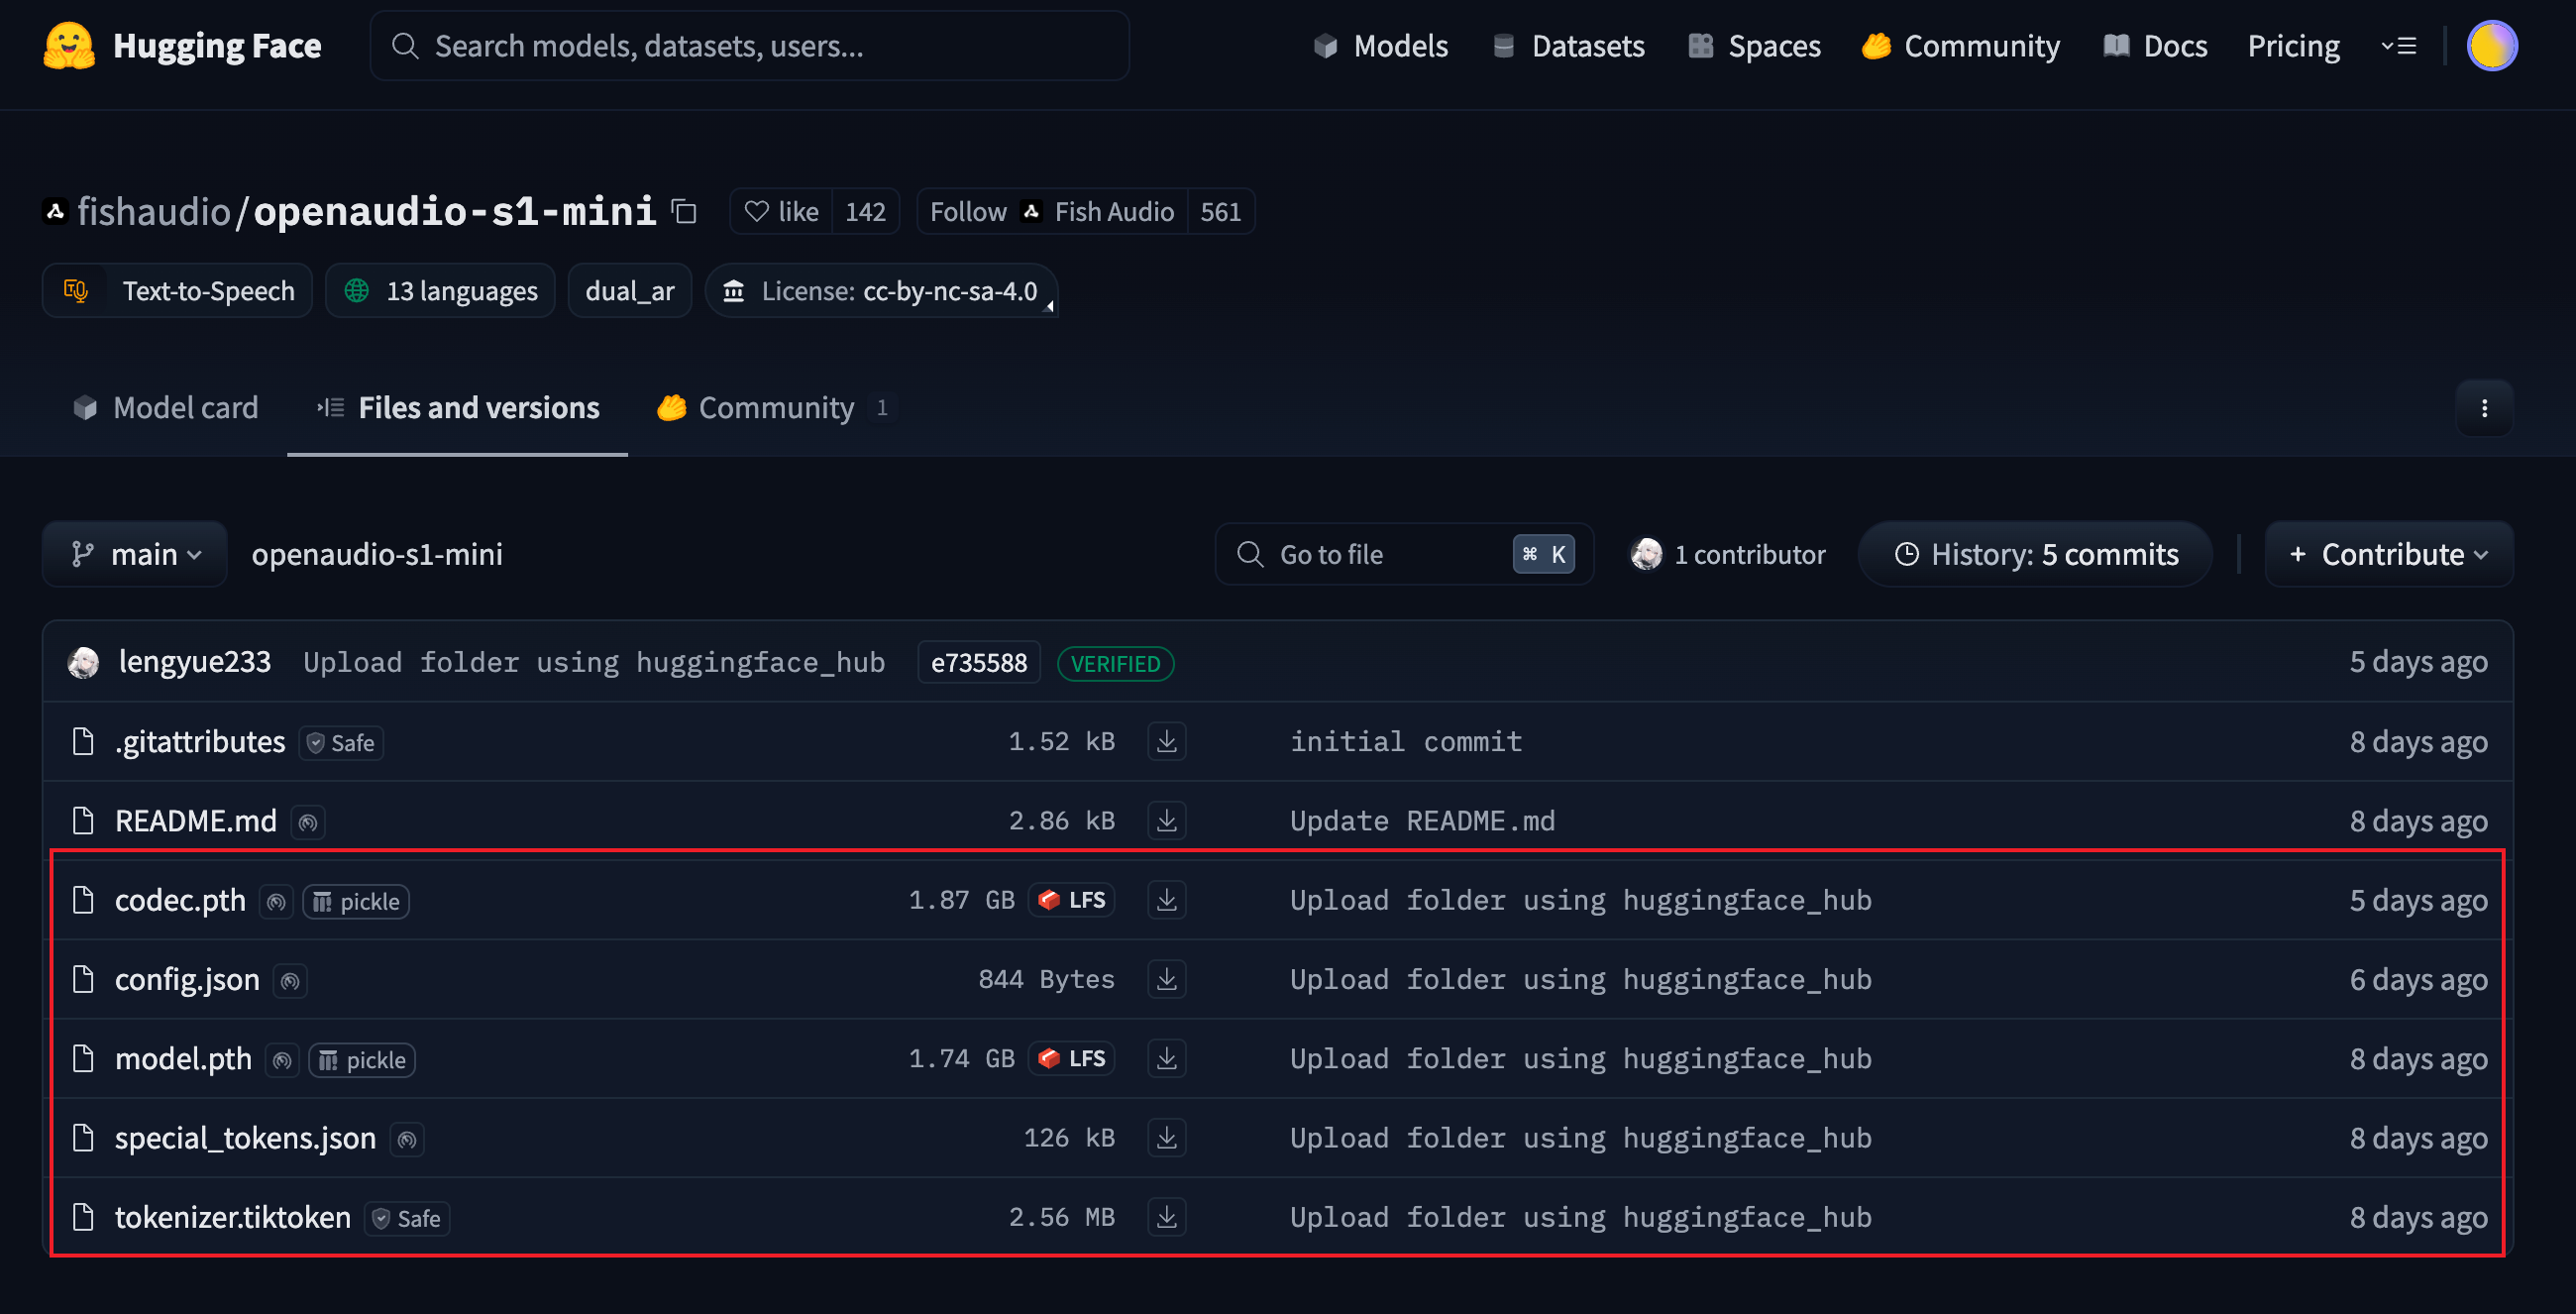Click the pickle badge on model.pth

(x=362, y=1060)
